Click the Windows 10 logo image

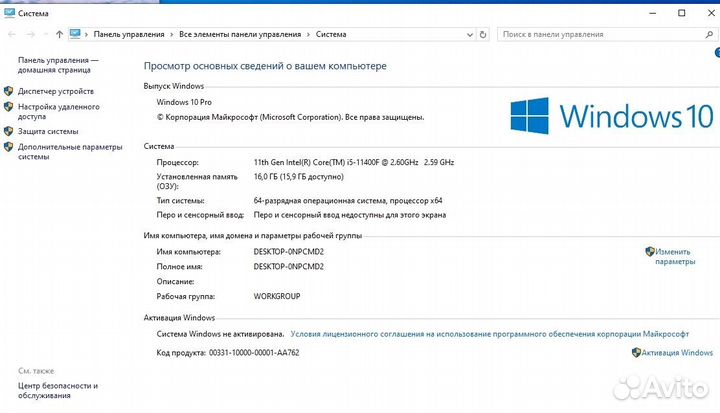tap(612, 116)
